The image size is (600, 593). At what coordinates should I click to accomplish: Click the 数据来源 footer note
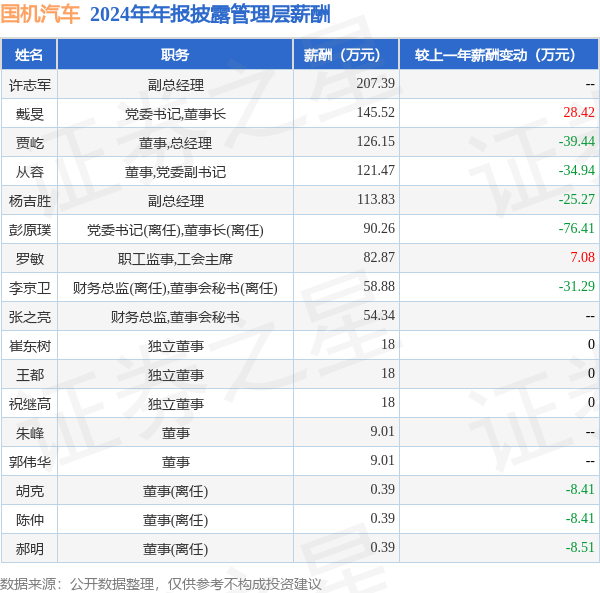[161, 584]
